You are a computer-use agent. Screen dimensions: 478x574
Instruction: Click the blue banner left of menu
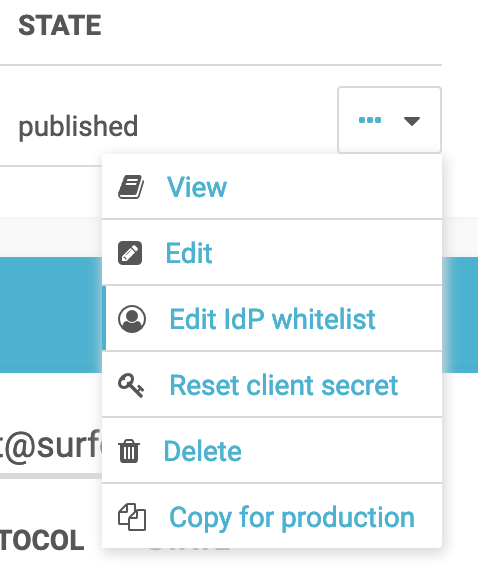click(51, 315)
